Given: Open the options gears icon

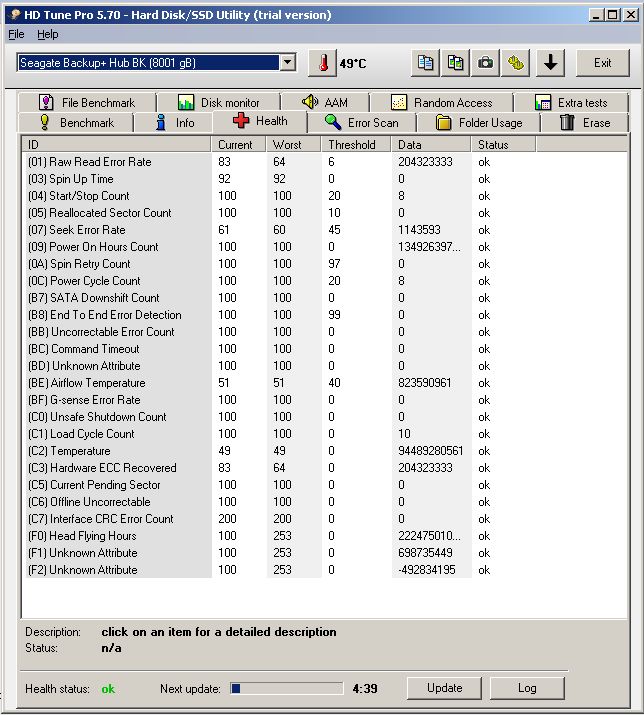Looking at the screenshot, I should (x=515, y=63).
